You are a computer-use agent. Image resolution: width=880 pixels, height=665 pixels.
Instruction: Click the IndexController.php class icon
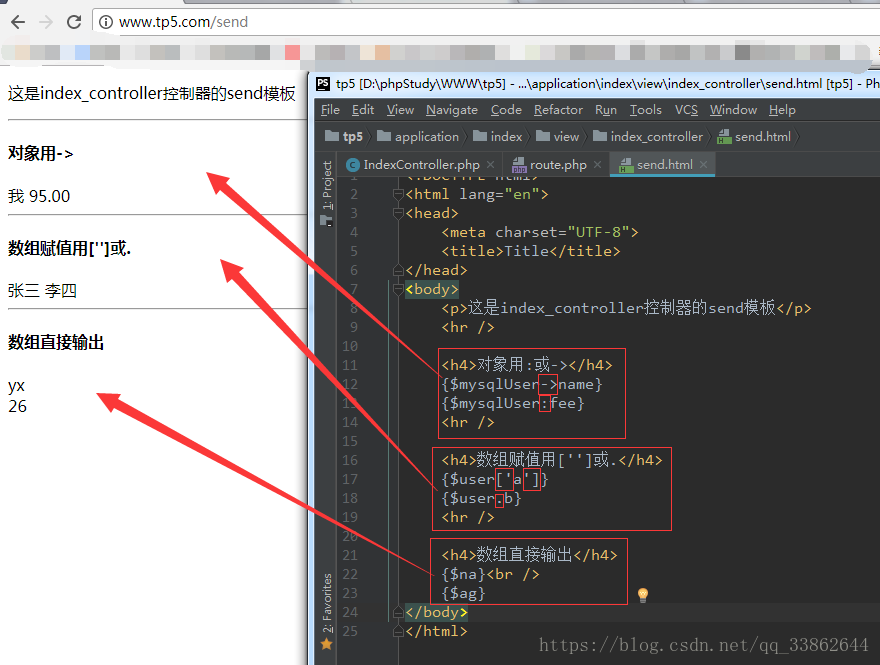(x=353, y=164)
